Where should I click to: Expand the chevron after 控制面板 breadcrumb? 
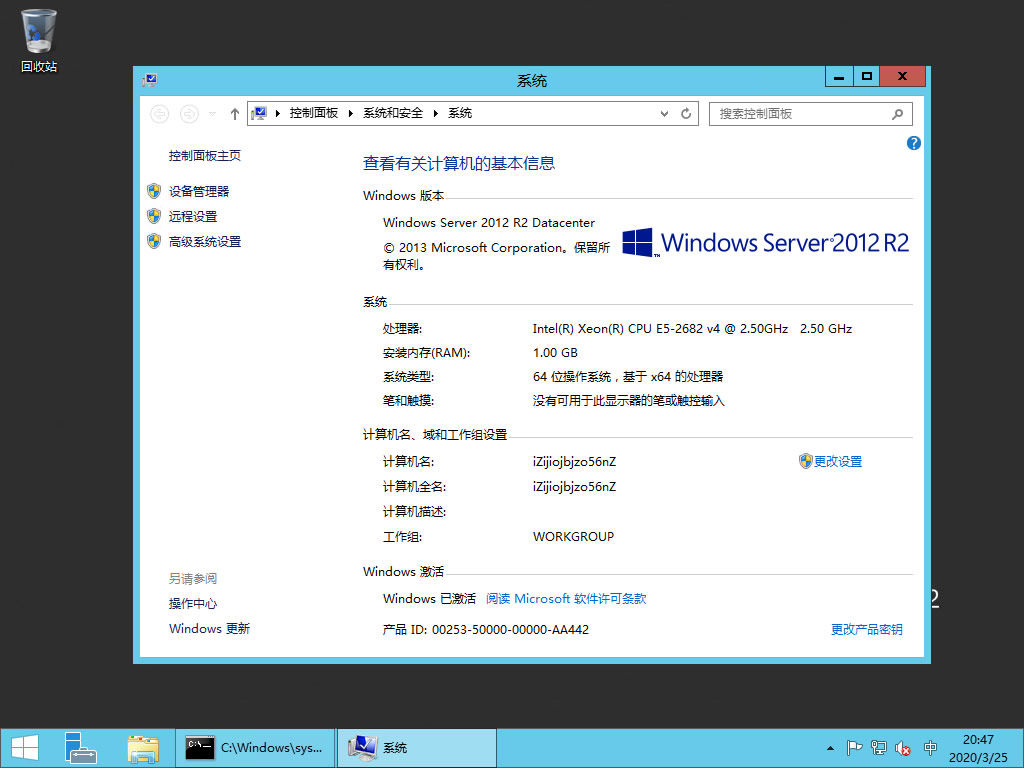coord(351,114)
